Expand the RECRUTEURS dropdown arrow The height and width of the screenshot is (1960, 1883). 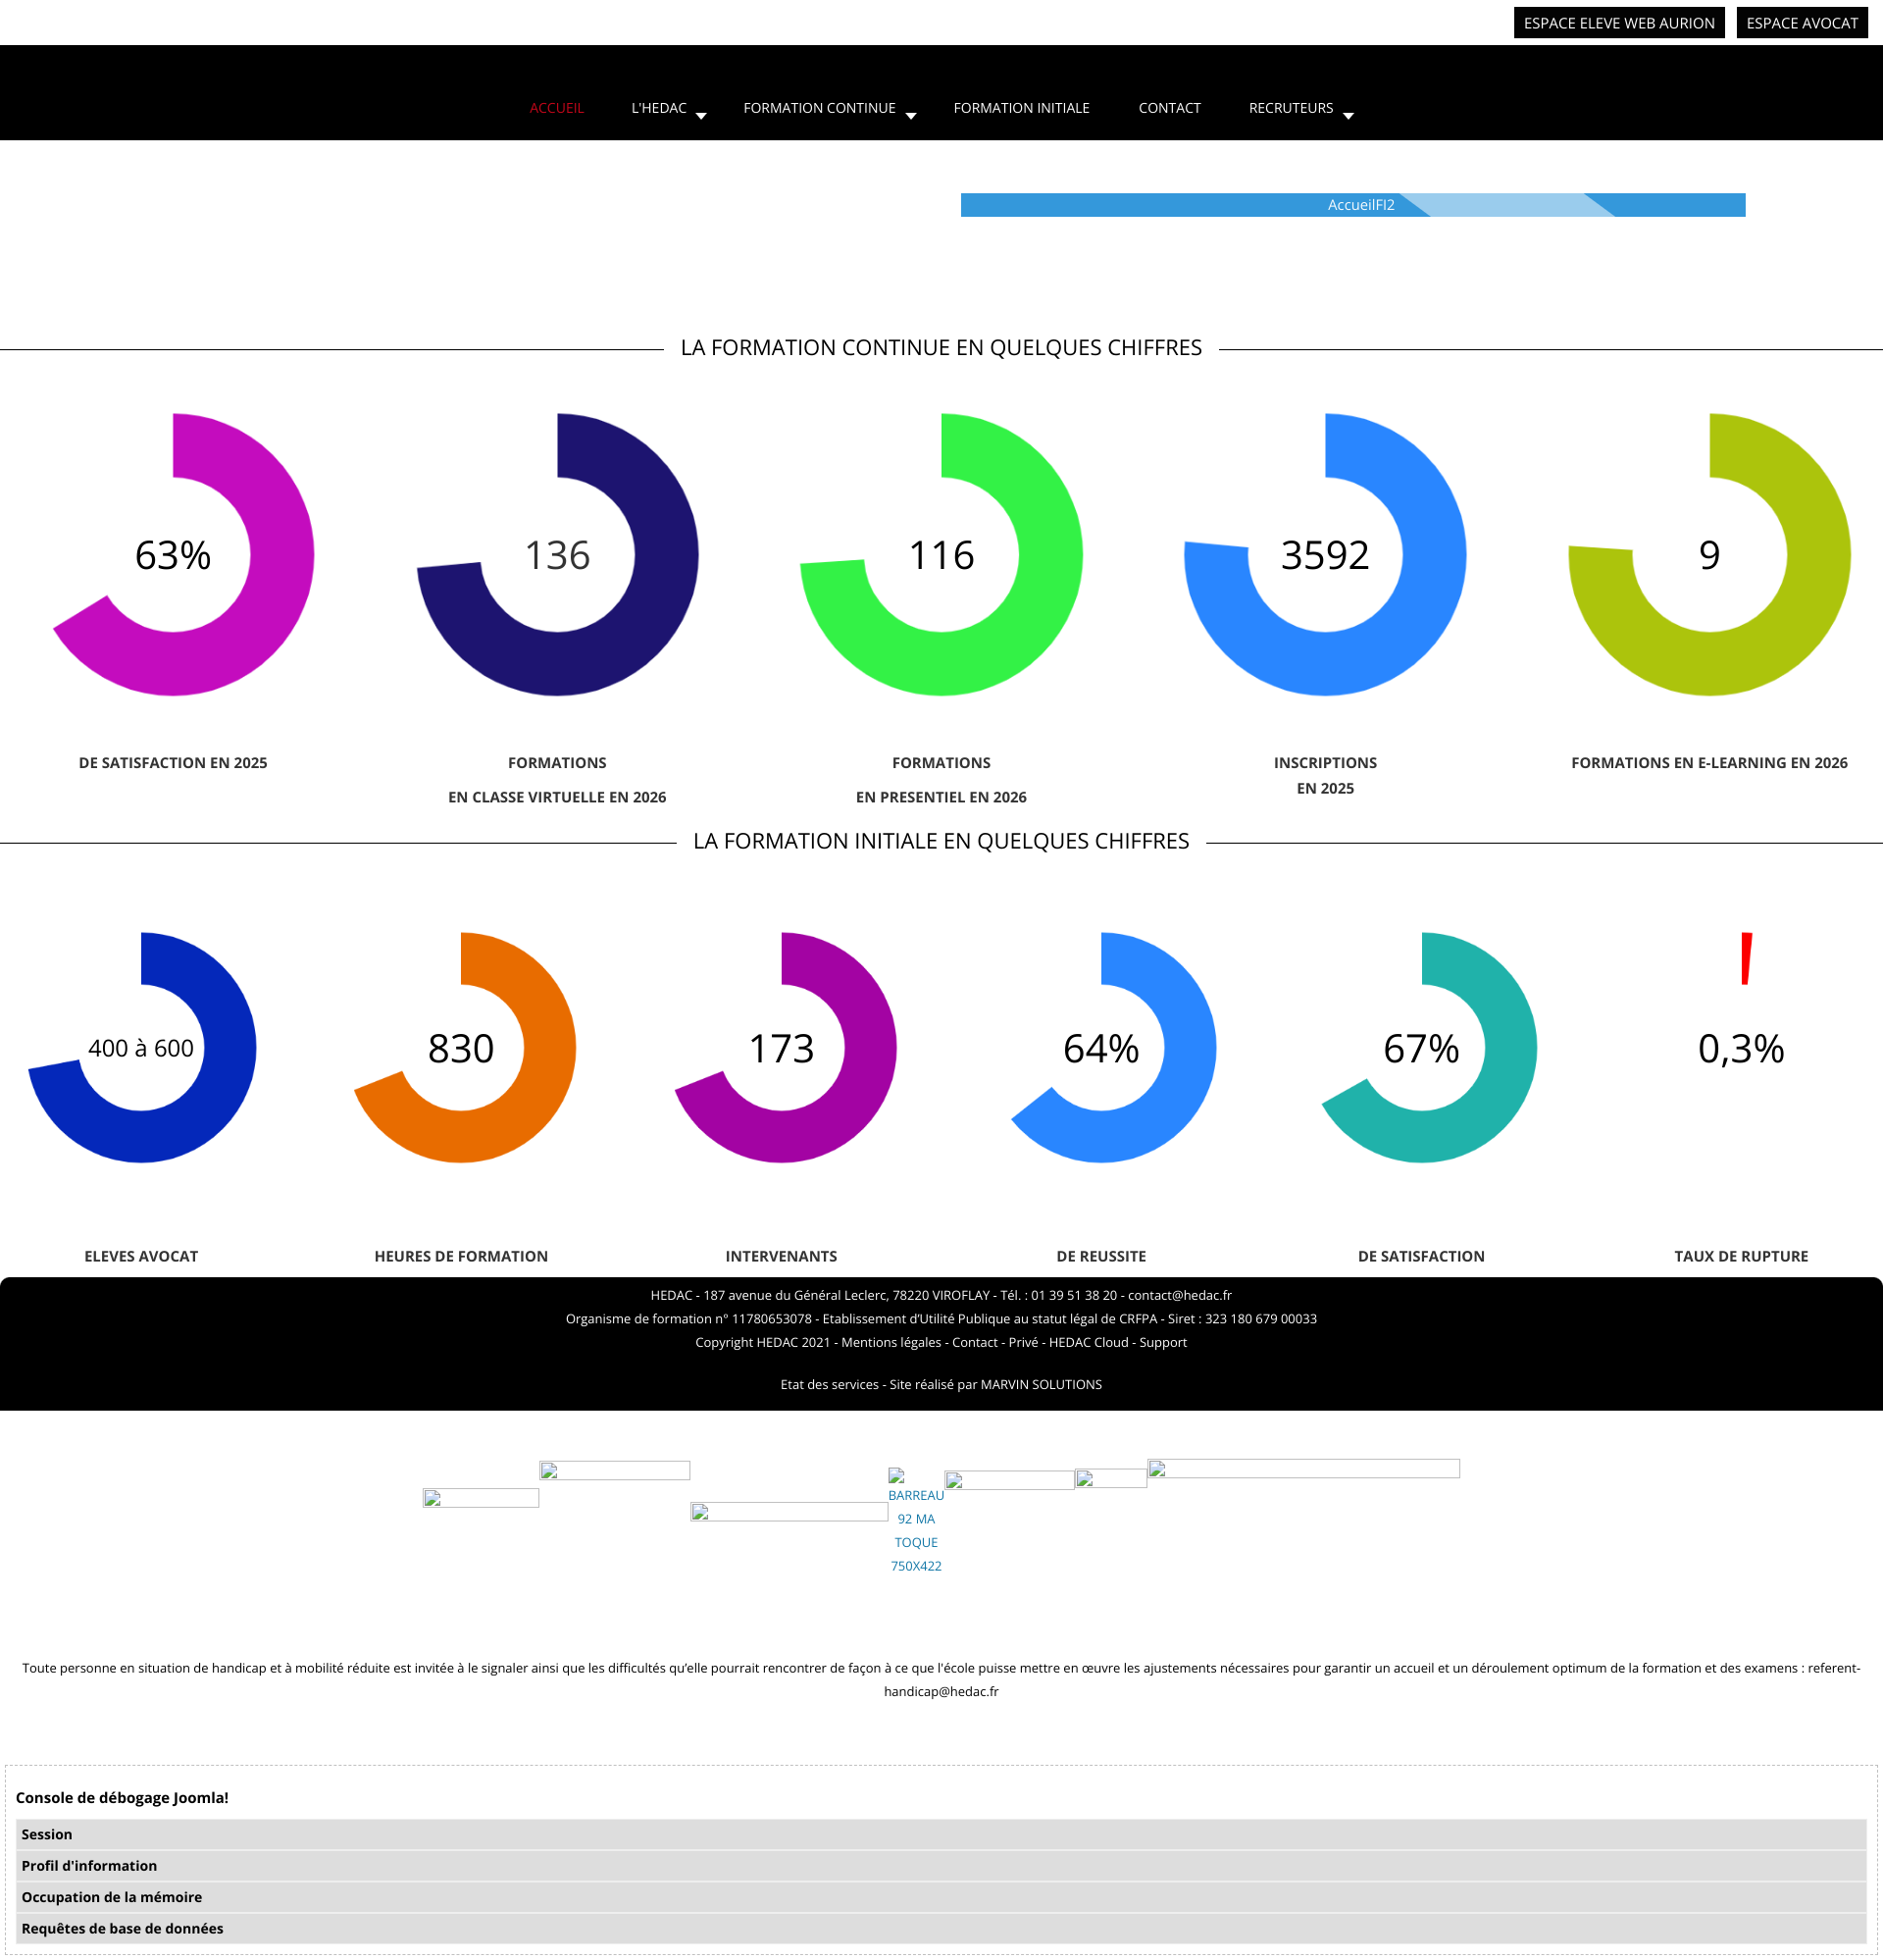(x=1347, y=116)
